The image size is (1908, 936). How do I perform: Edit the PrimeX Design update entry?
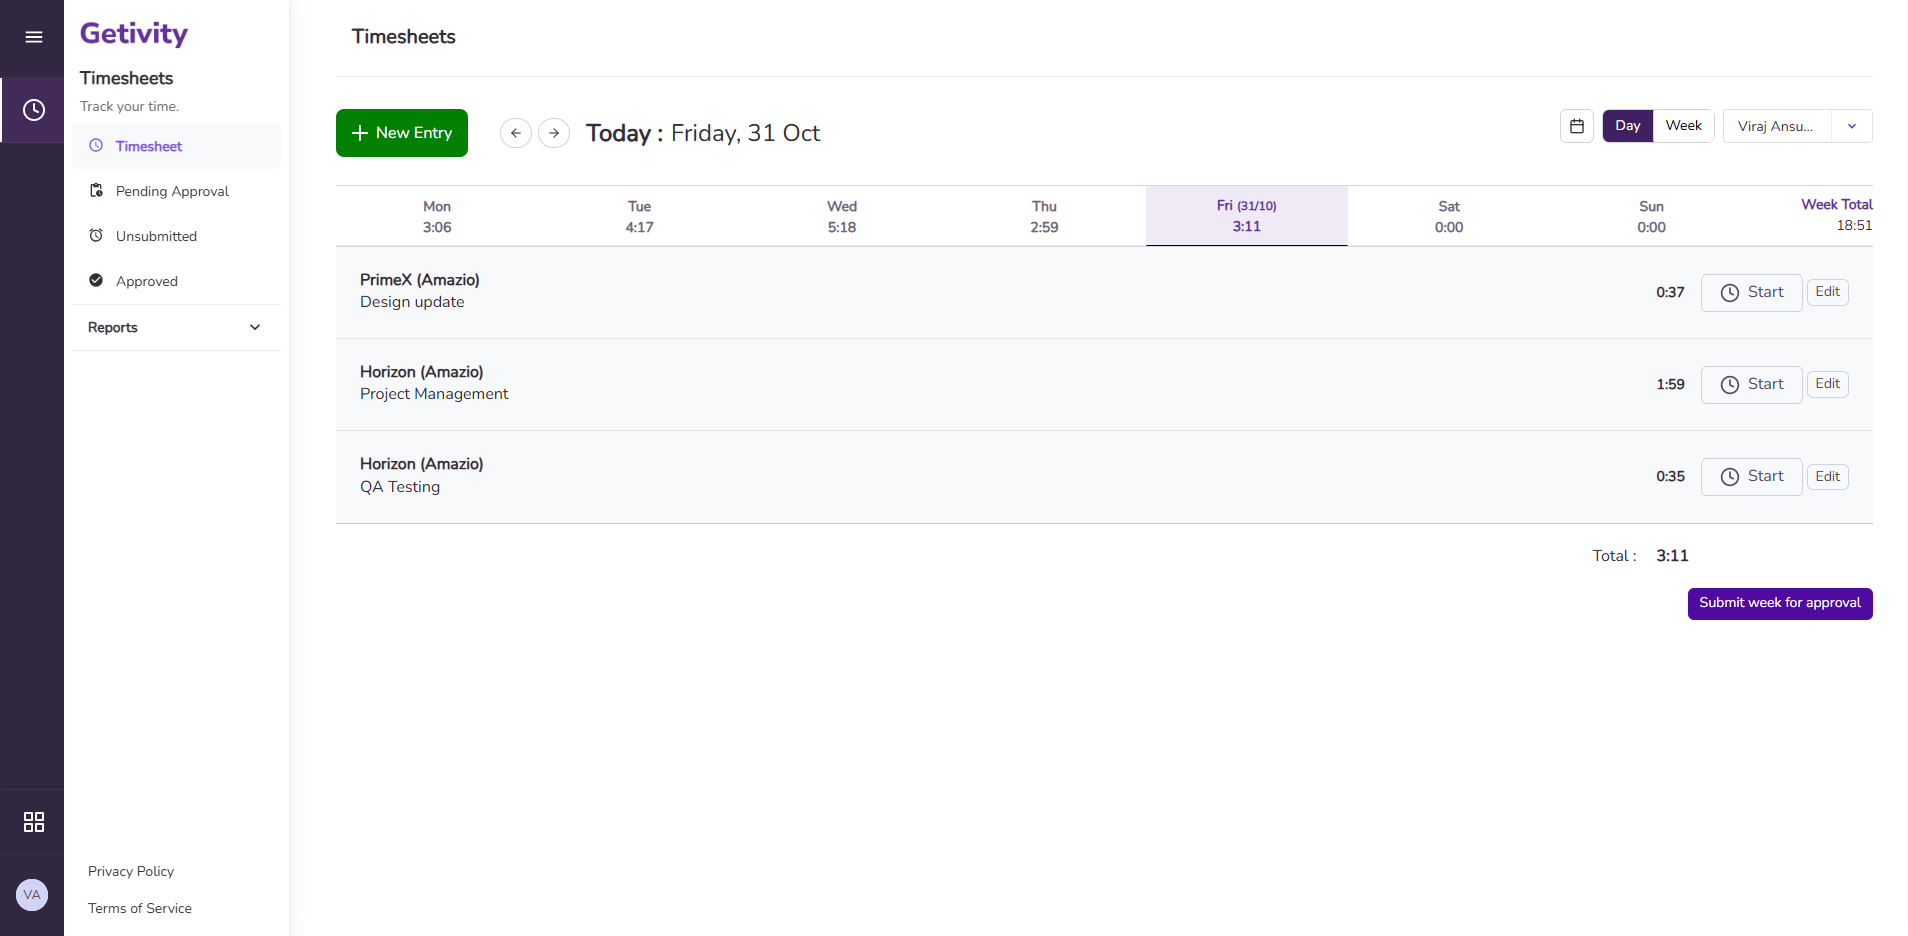[x=1827, y=292]
